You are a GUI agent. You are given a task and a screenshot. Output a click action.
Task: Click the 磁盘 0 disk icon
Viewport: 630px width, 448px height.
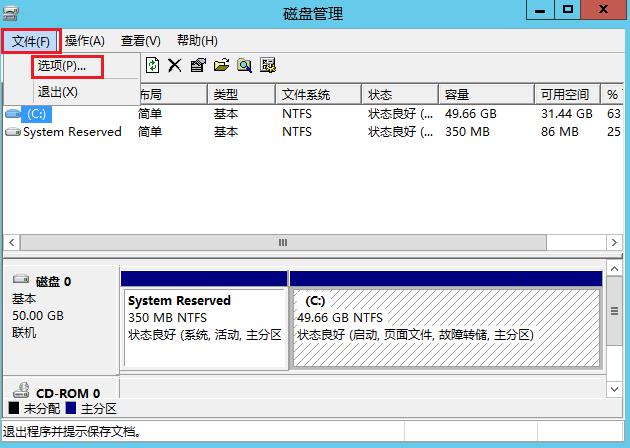point(21,279)
